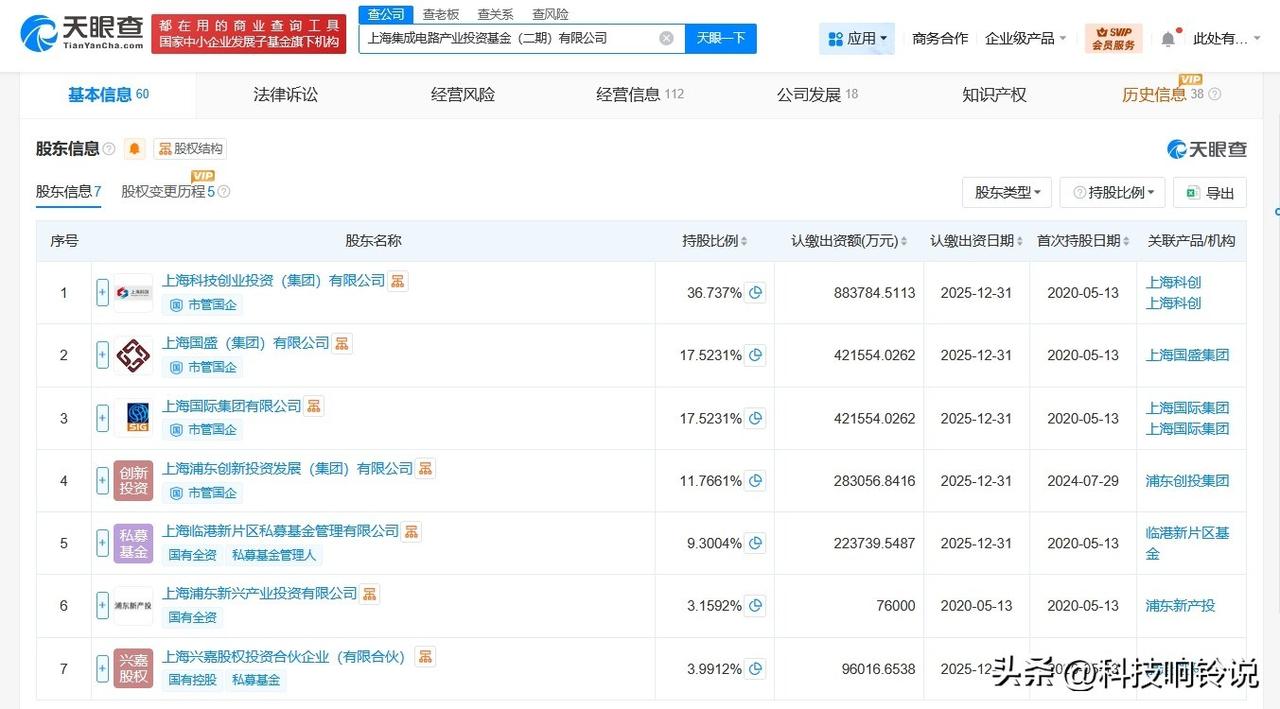Open pie chart icon beside 36.737% share

click(x=756, y=293)
